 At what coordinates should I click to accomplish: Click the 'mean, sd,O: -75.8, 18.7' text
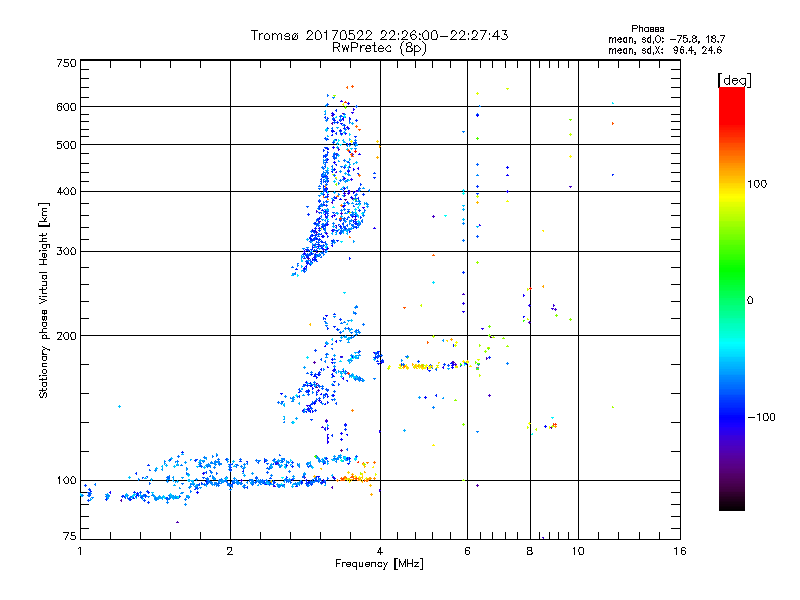click(x=666, y=40)
